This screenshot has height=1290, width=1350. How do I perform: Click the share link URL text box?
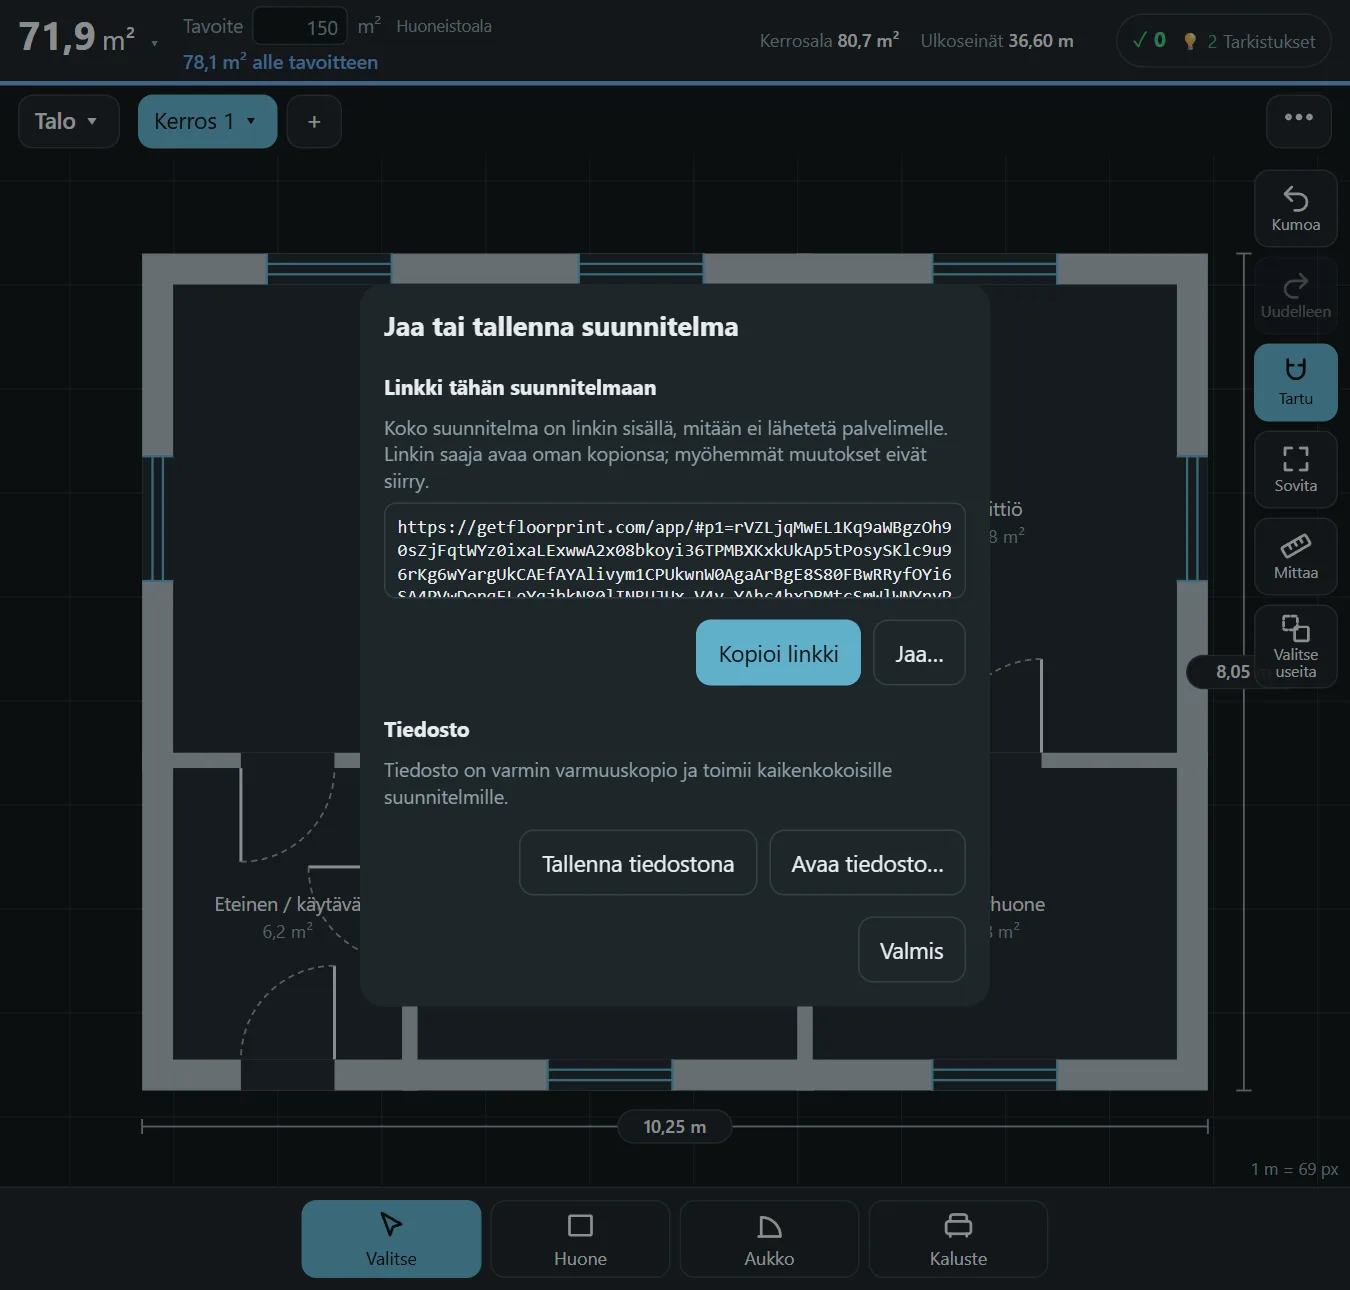(675, 551)
